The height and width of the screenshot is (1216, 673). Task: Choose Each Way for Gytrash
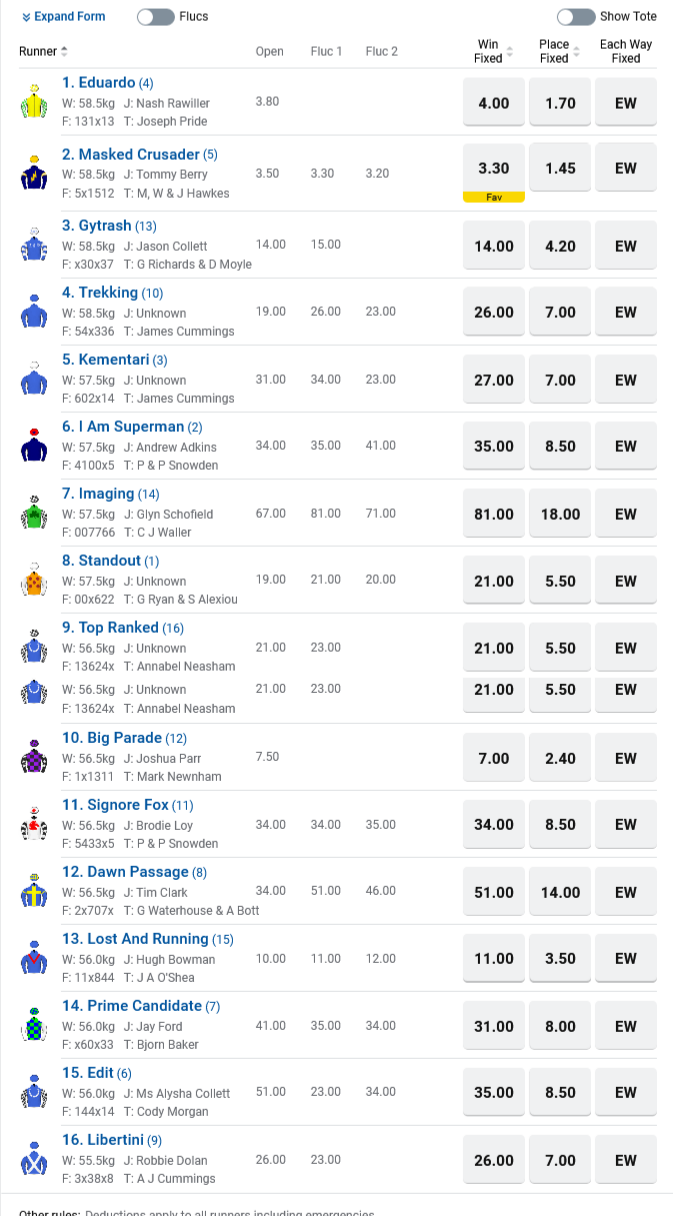point(626,246)
